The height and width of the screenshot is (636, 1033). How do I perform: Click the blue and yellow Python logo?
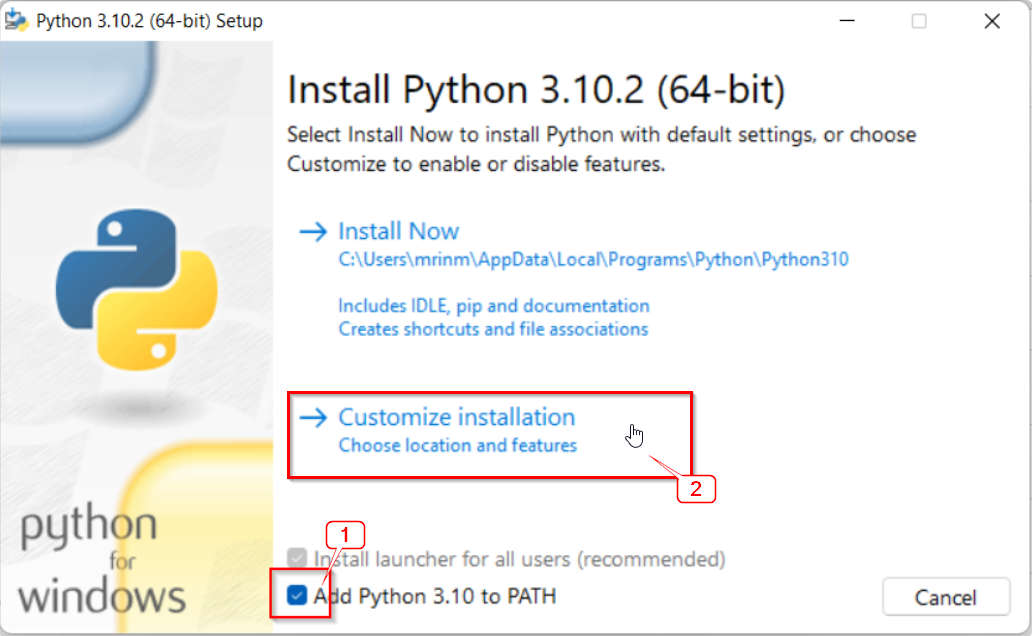point(137,286)
